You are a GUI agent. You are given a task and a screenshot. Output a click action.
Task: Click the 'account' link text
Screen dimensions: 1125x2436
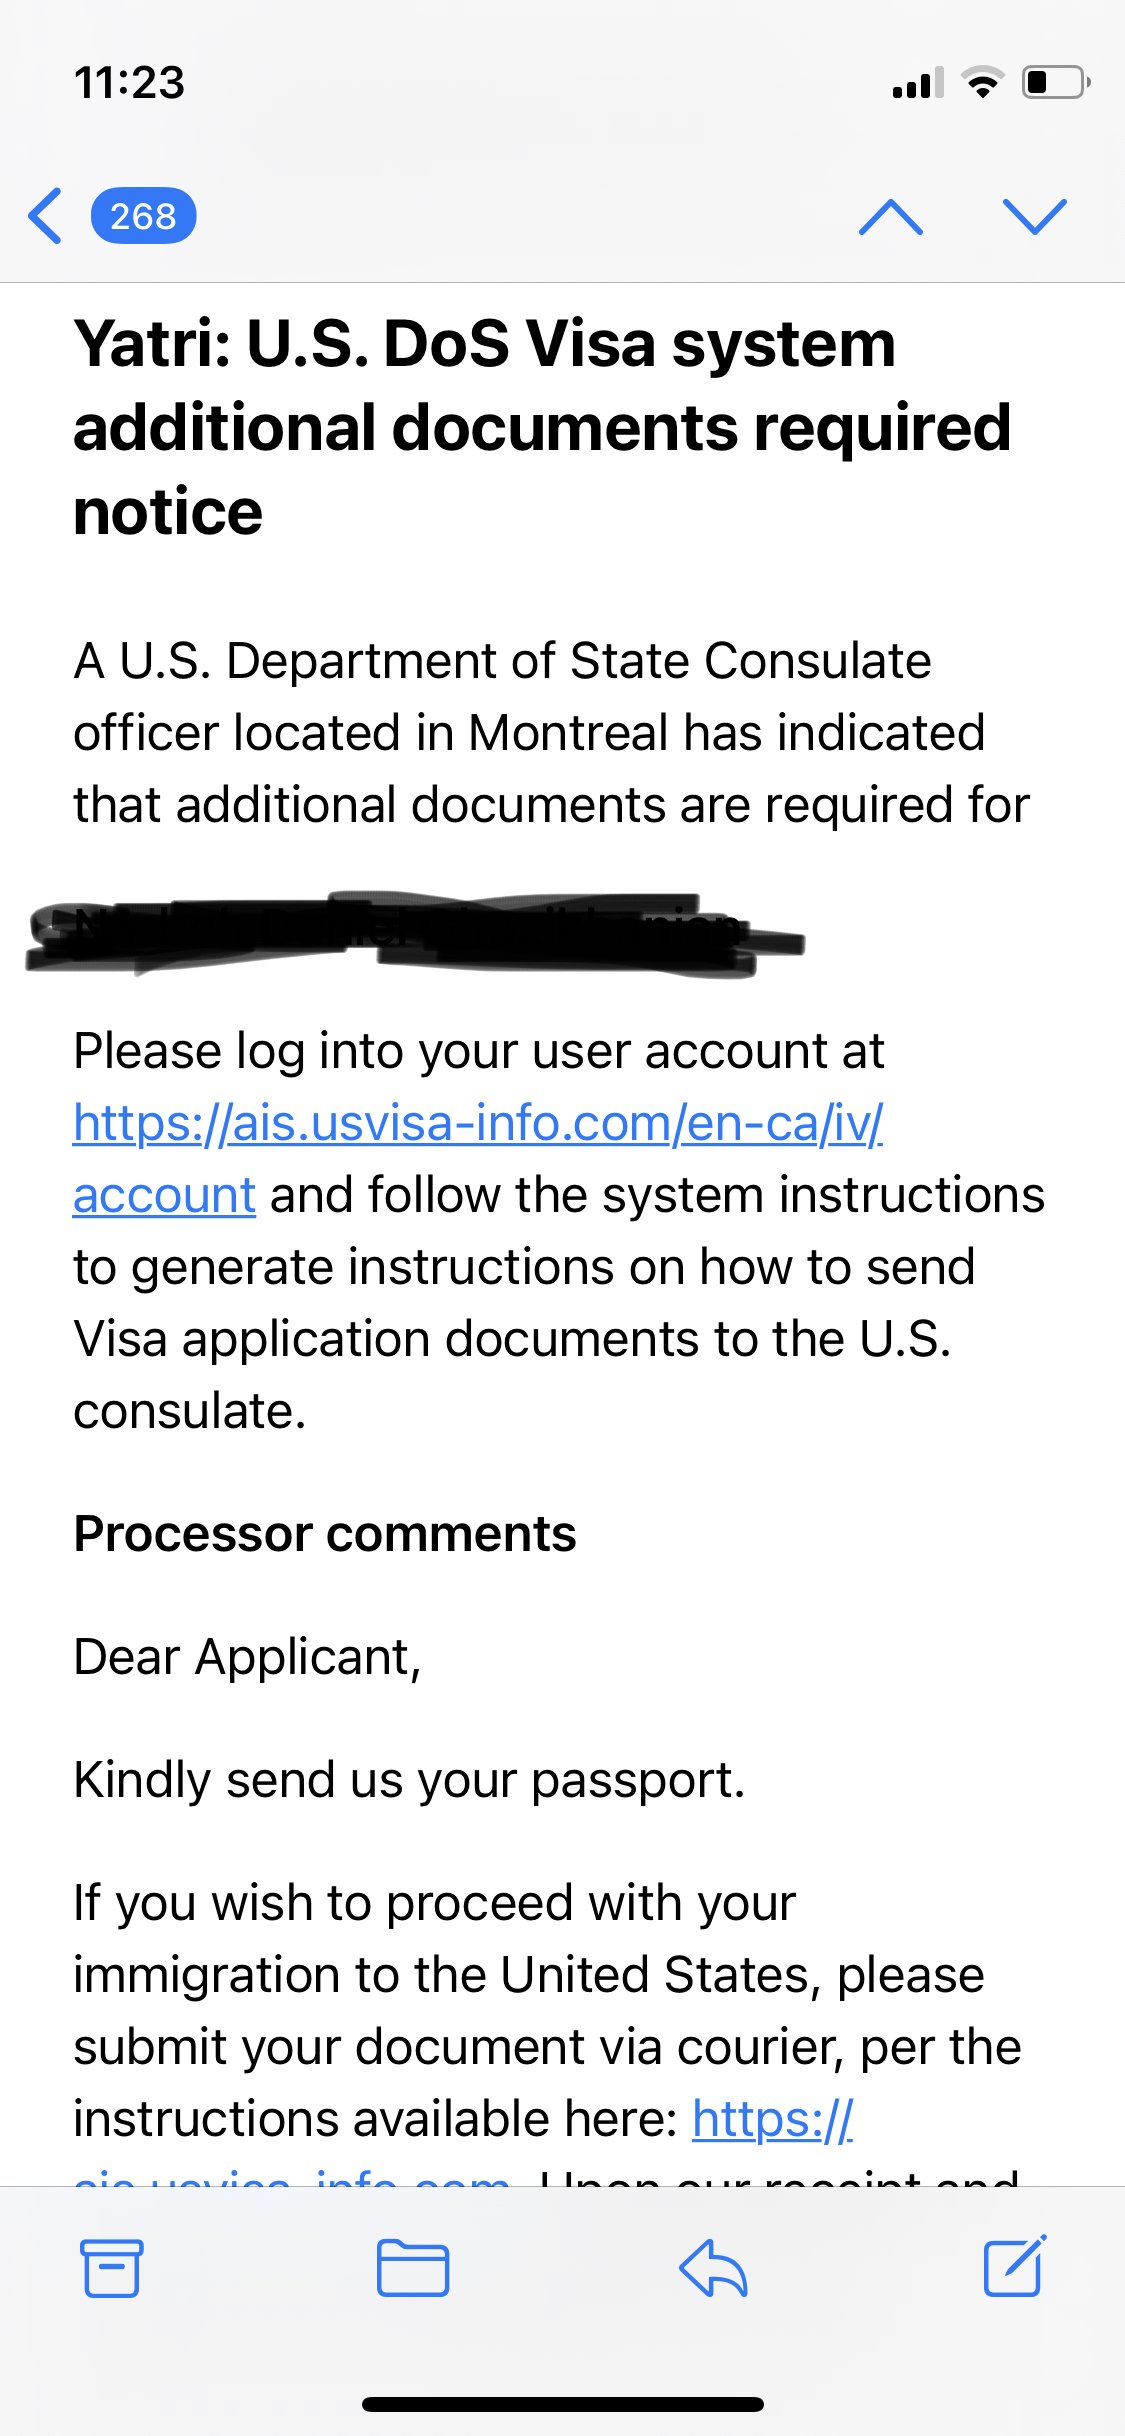164,1195
